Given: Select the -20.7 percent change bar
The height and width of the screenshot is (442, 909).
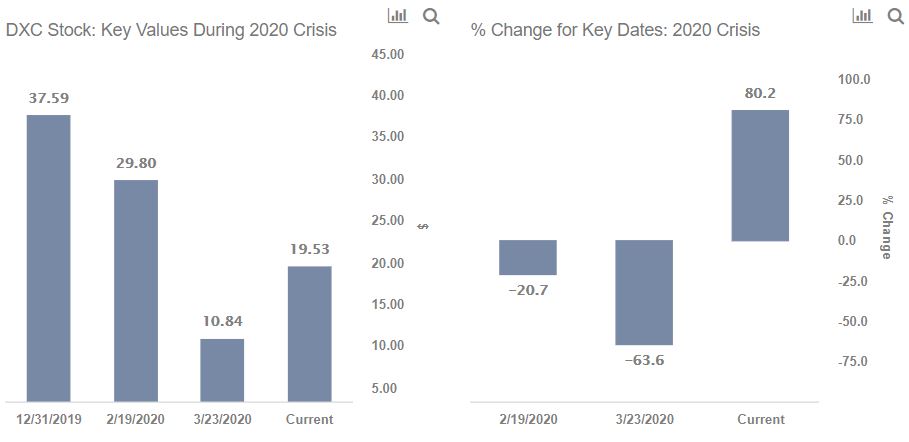Looking at the screenshot, I should click(x=528, y=258).
